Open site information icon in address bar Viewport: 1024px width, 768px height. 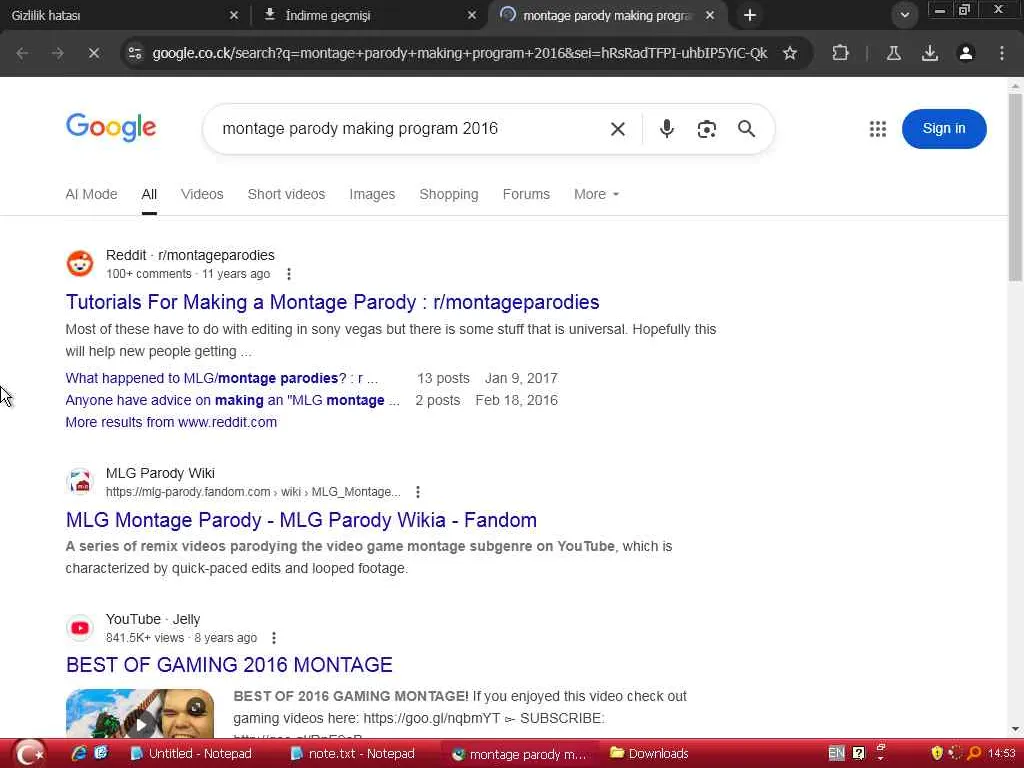click(135, 53)
